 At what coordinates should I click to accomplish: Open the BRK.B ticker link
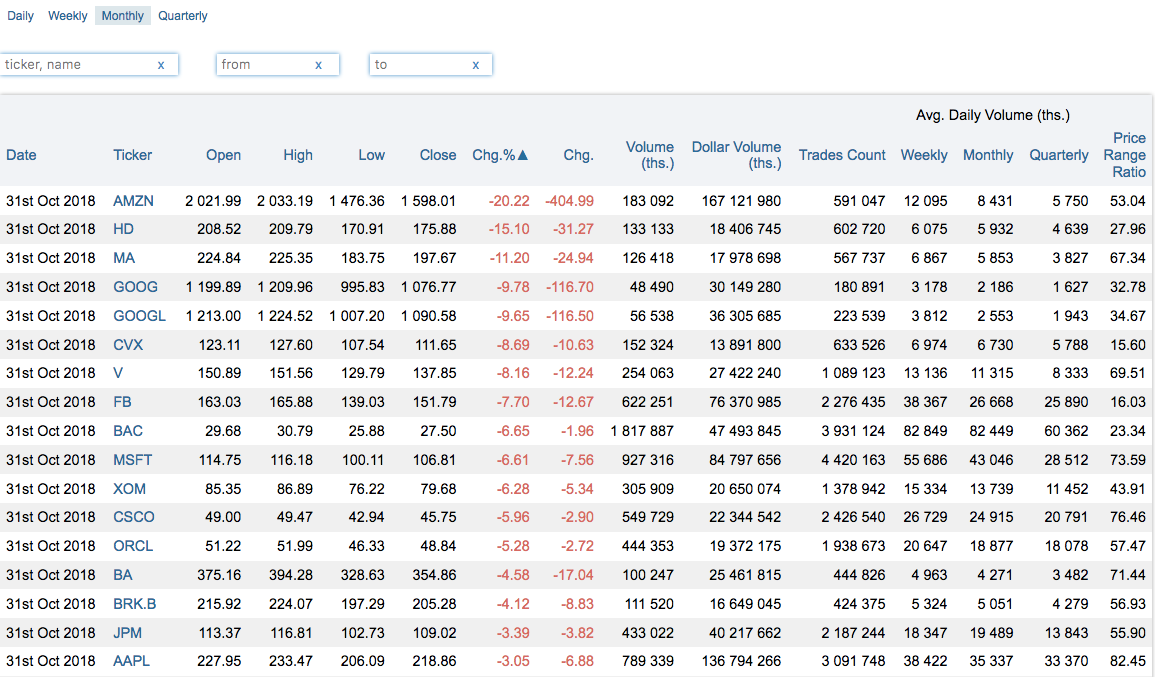coord(135,604)
